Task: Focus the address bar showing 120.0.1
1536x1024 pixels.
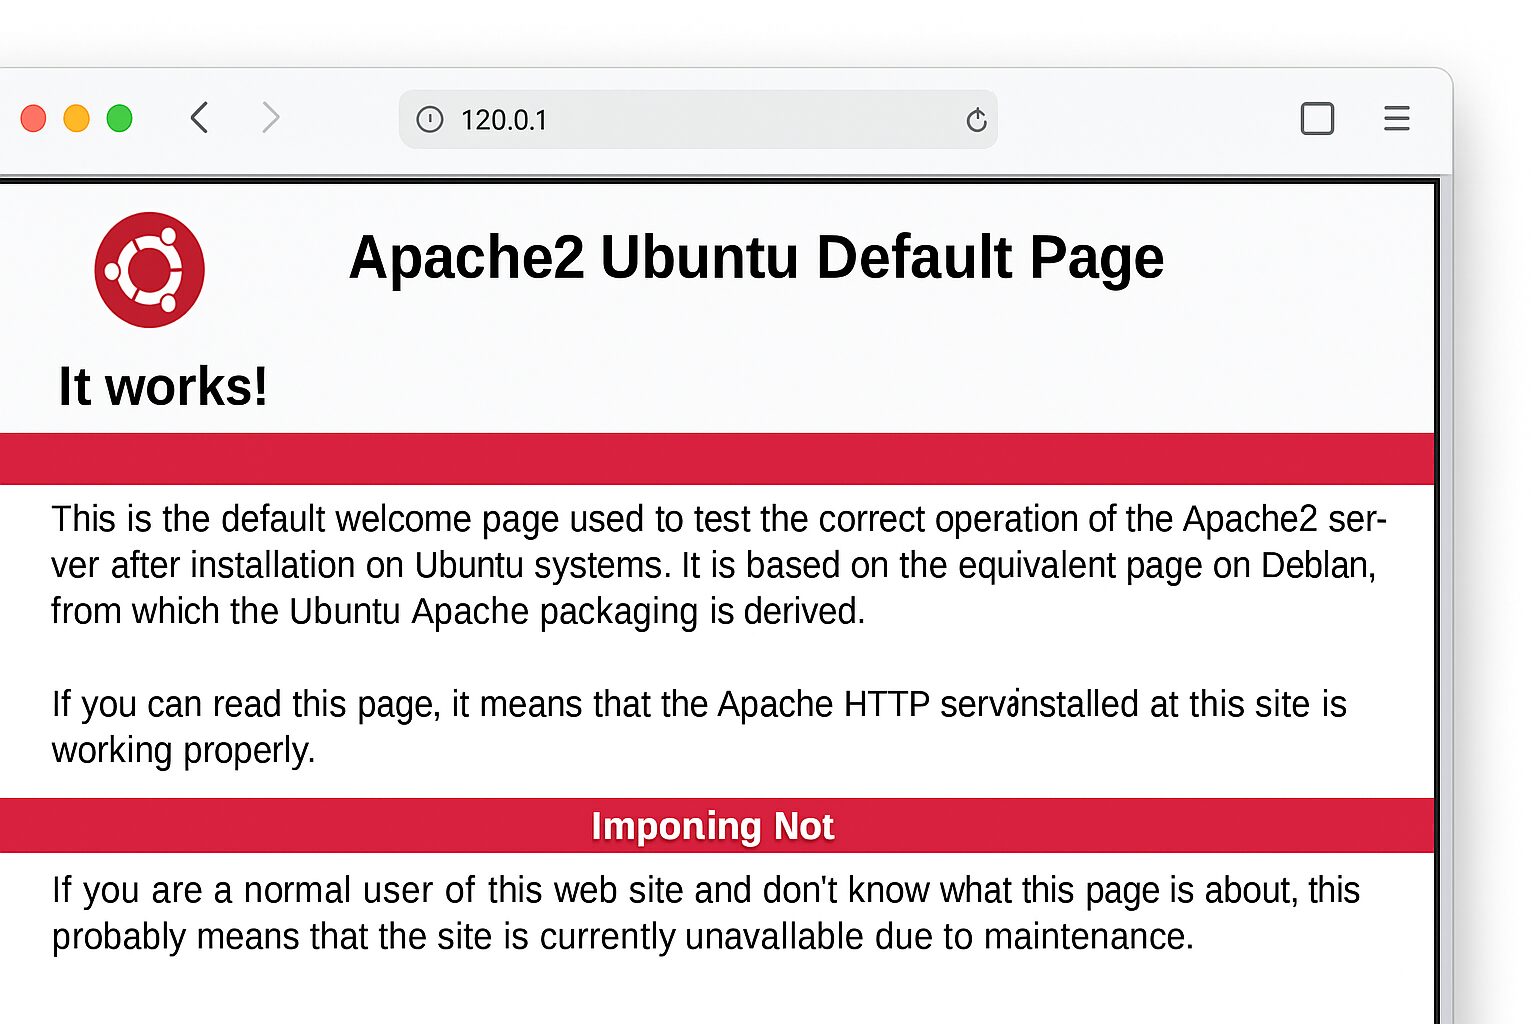Action: (698, 120)
